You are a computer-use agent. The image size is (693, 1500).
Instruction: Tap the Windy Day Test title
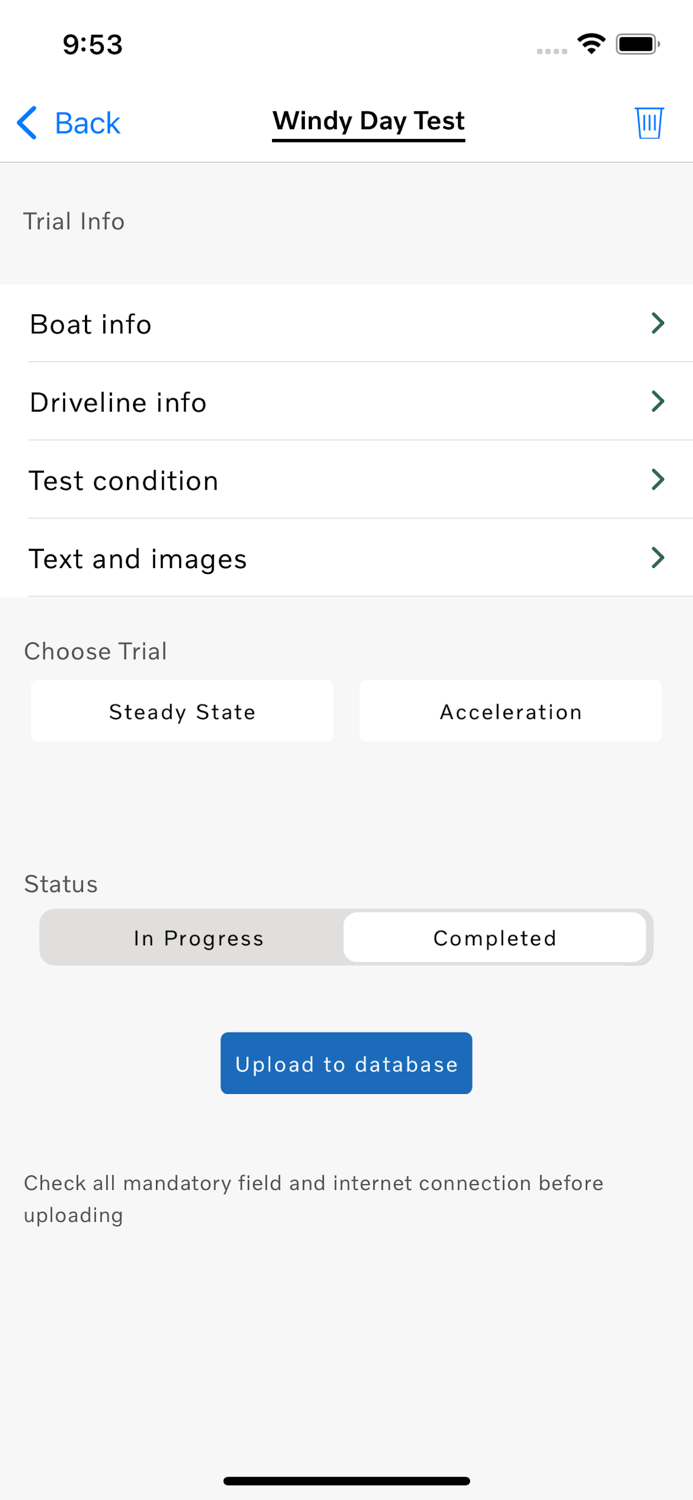click(368, 121)
